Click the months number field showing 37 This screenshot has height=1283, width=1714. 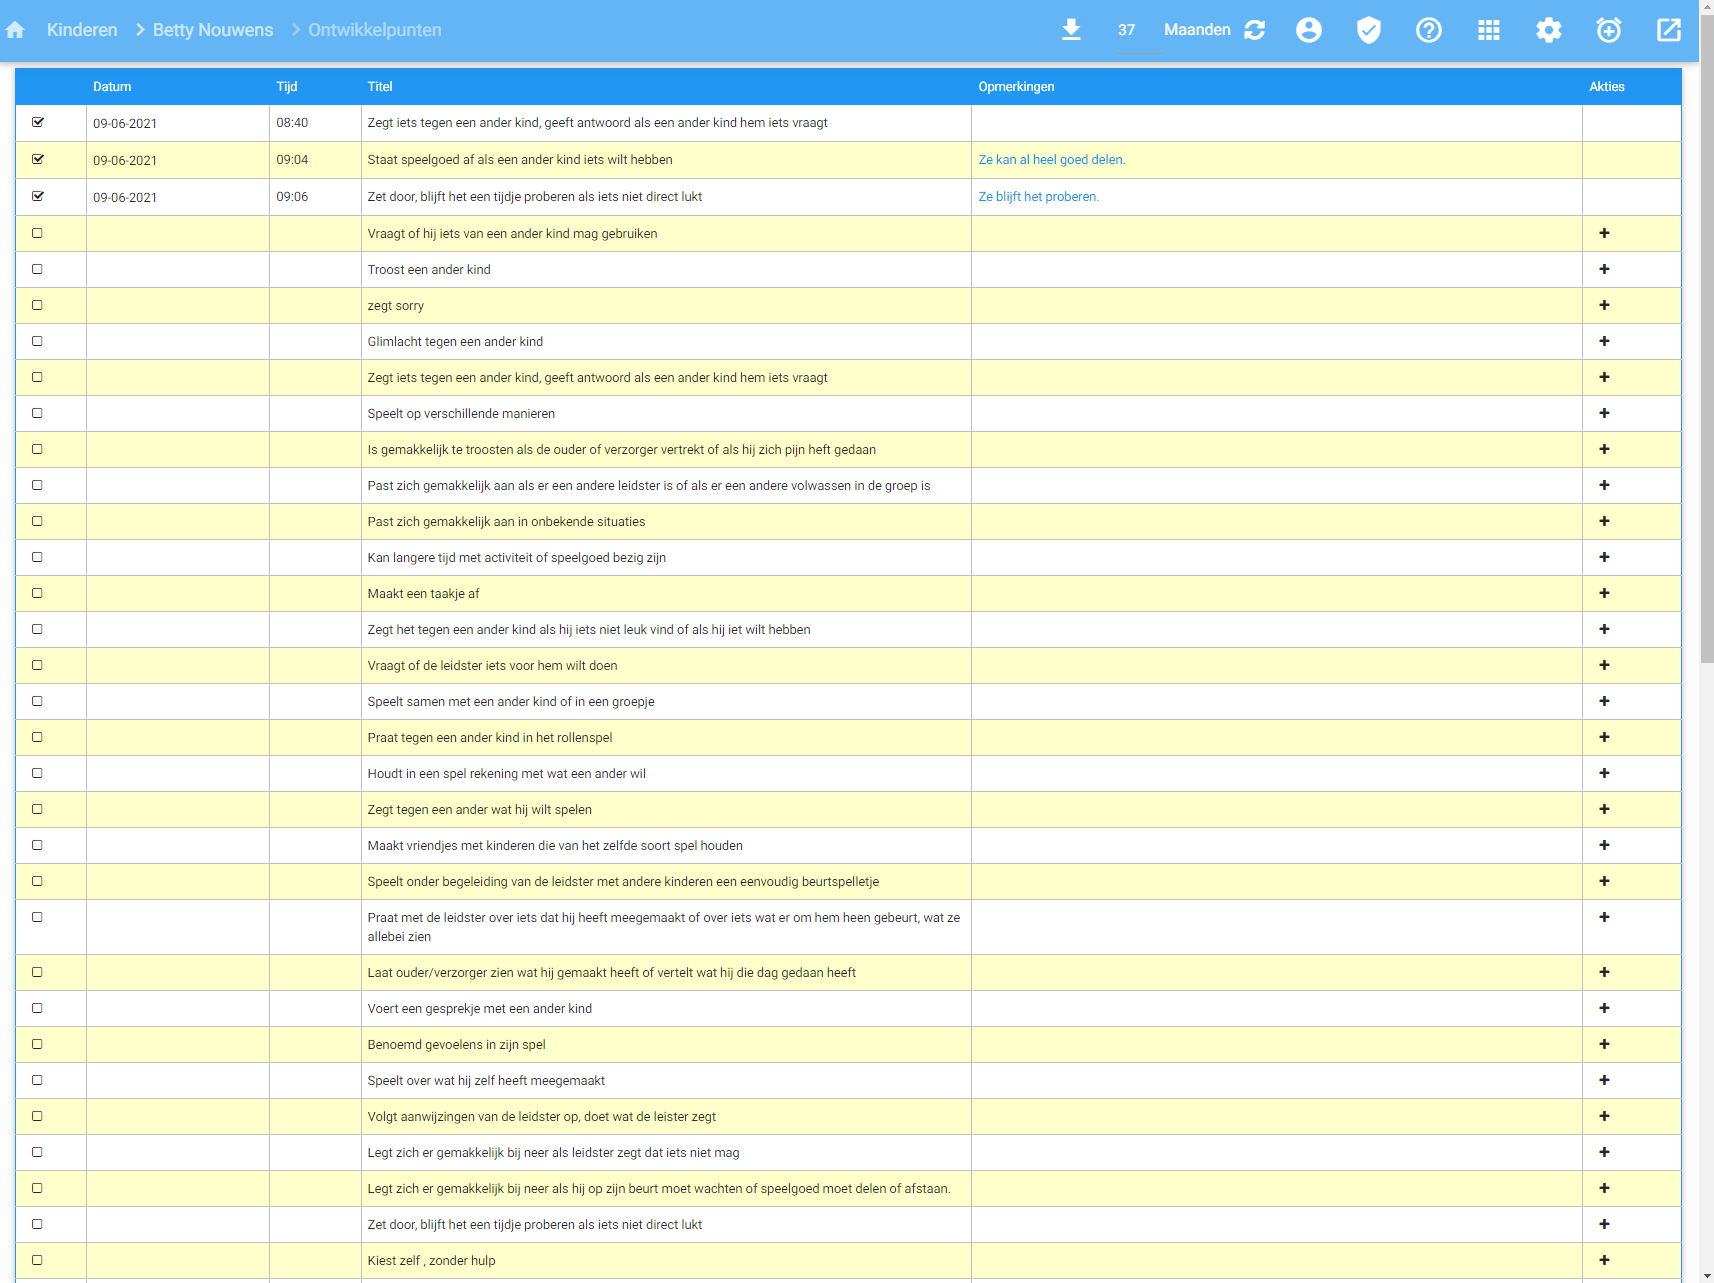pyautogui.click(x=1126, y=30)
